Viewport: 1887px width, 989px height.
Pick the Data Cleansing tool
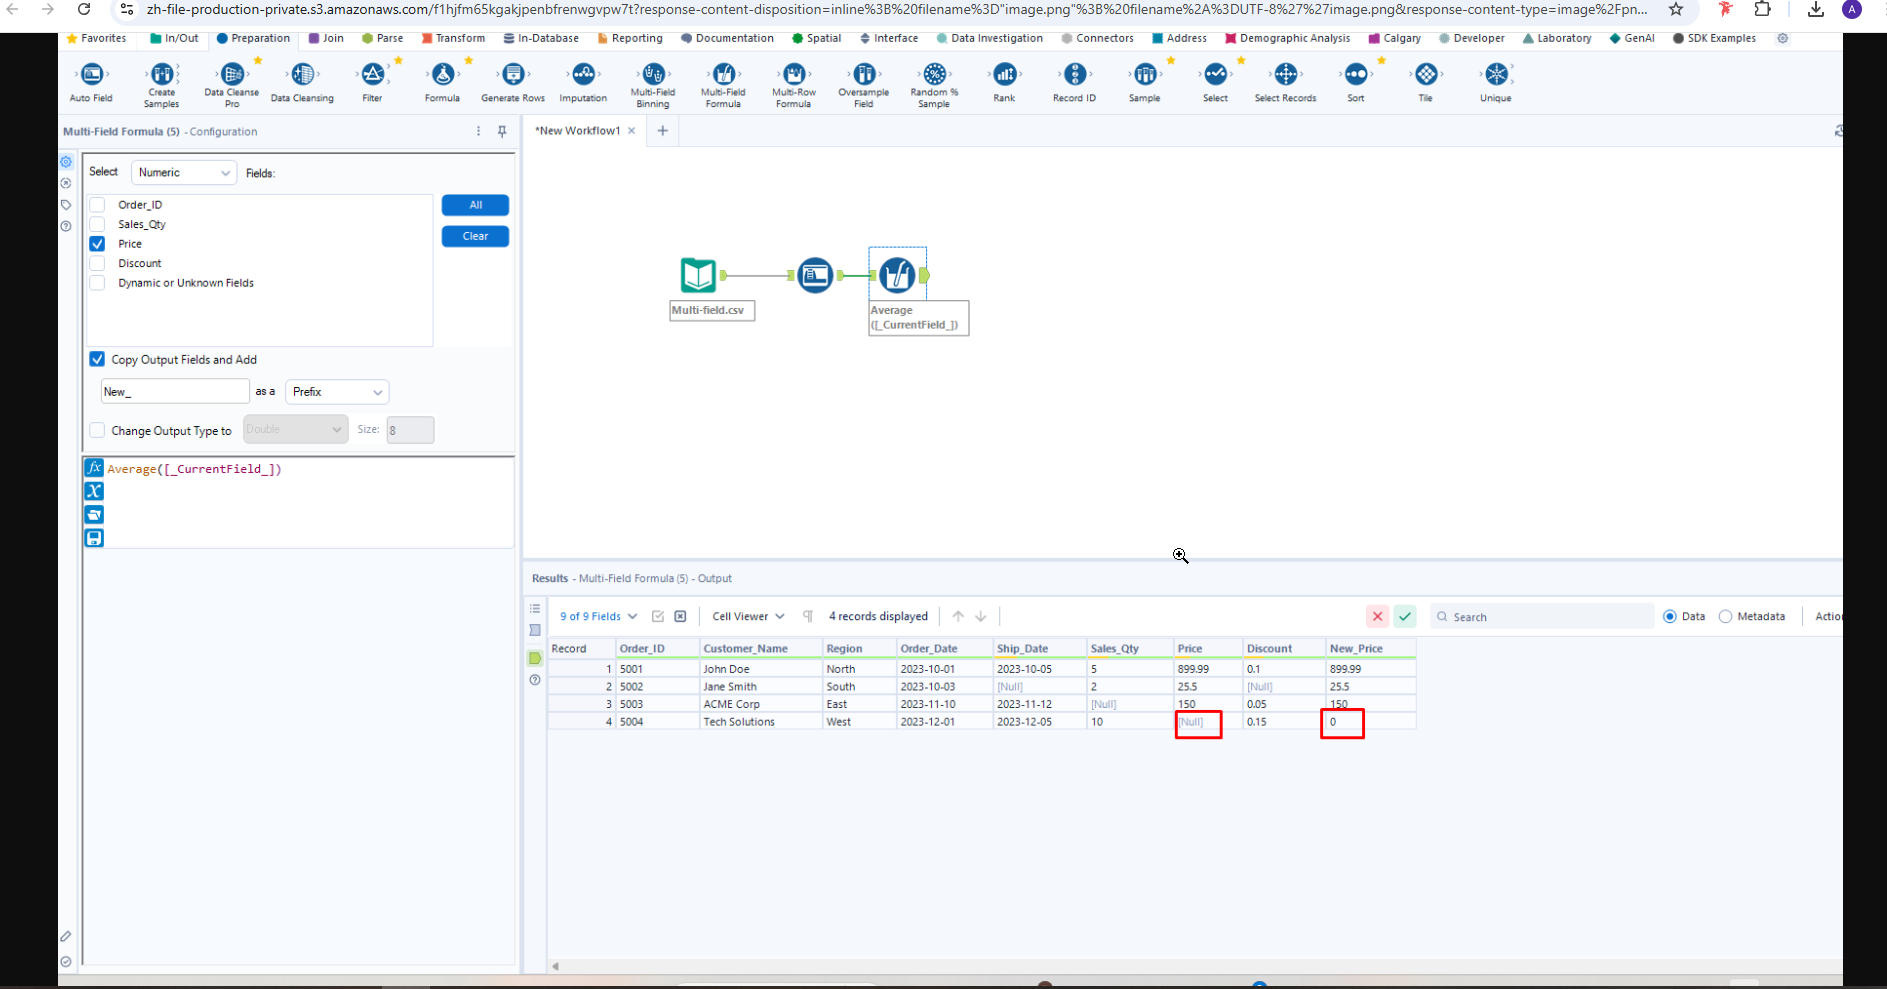click(x=302, y=75)
